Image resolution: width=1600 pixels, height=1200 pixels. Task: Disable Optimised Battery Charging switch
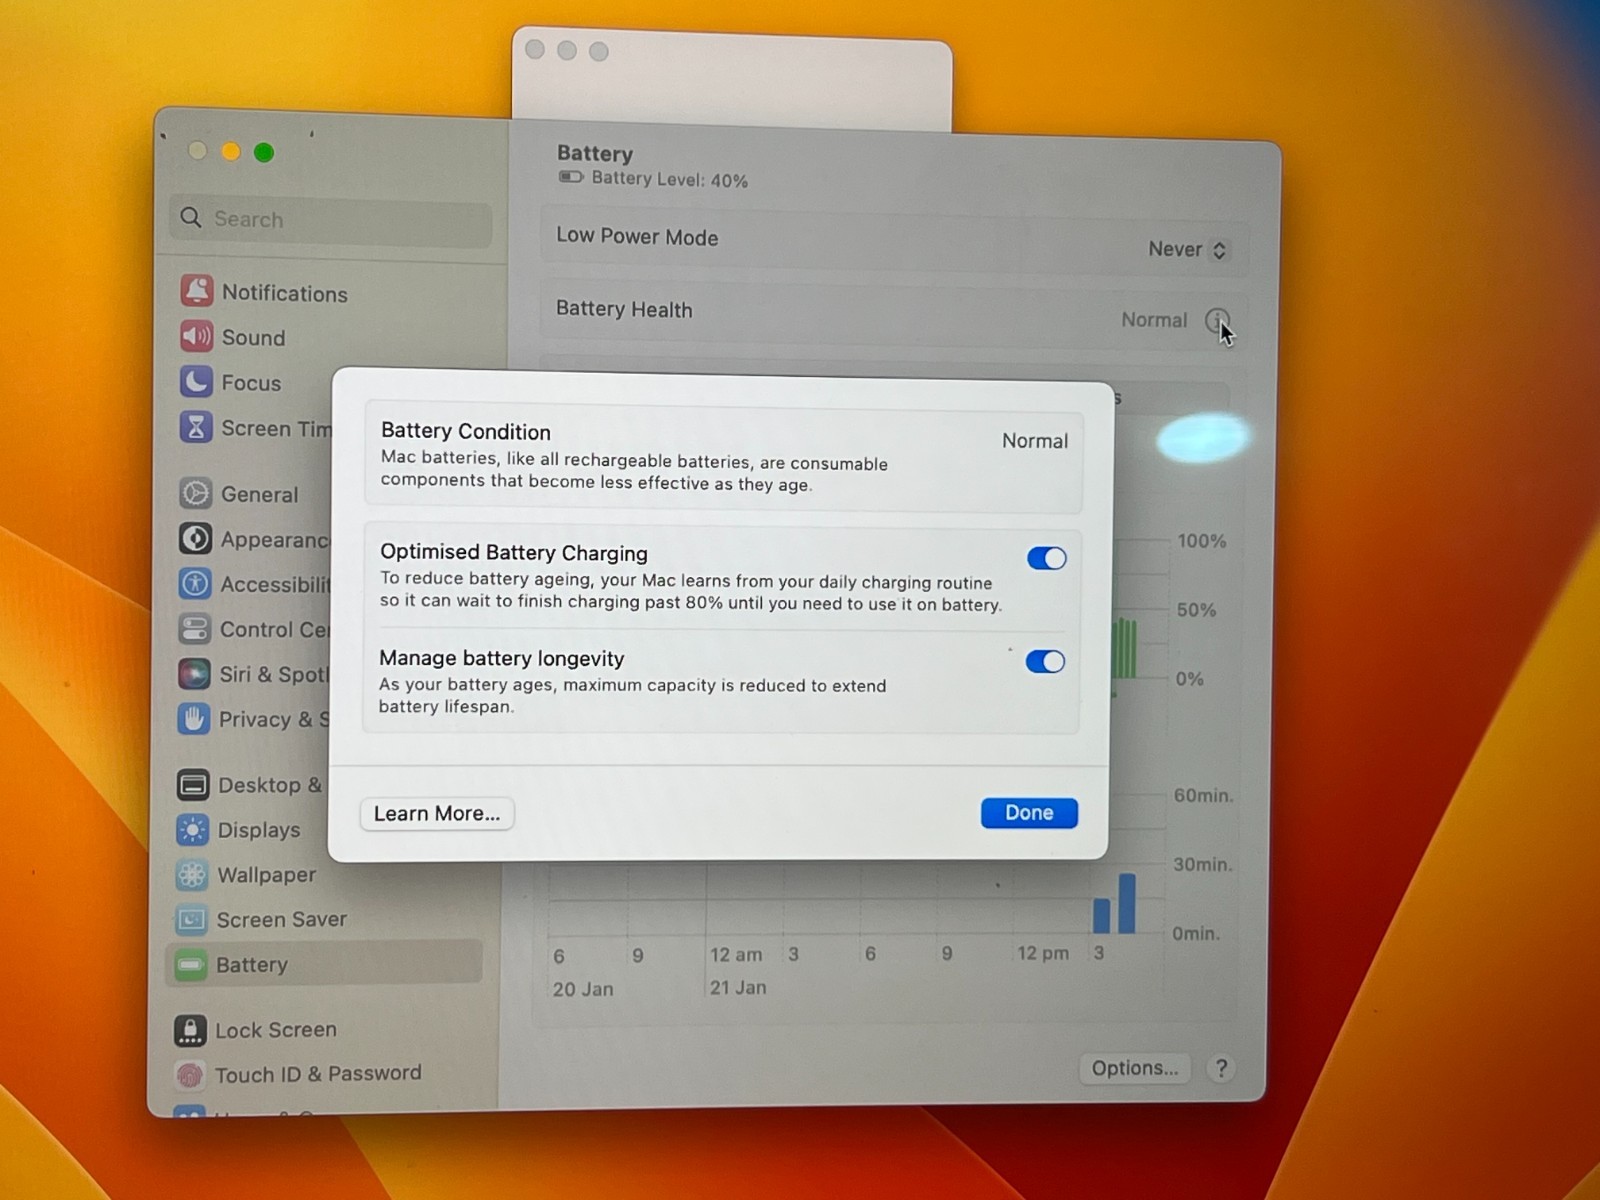pos(1046,558)
